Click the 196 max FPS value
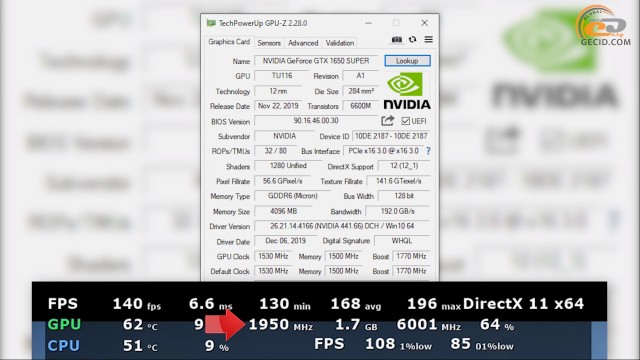 click(x=434, y=304)
